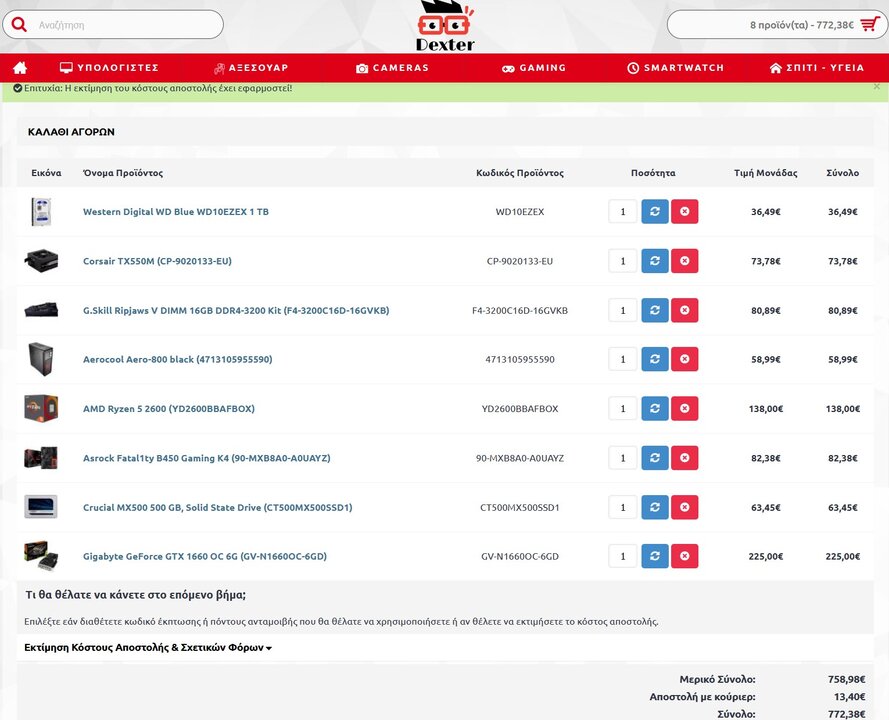Open AMD Ryzen 5 2600 product link
889x720 pixels.
[168, 409]
